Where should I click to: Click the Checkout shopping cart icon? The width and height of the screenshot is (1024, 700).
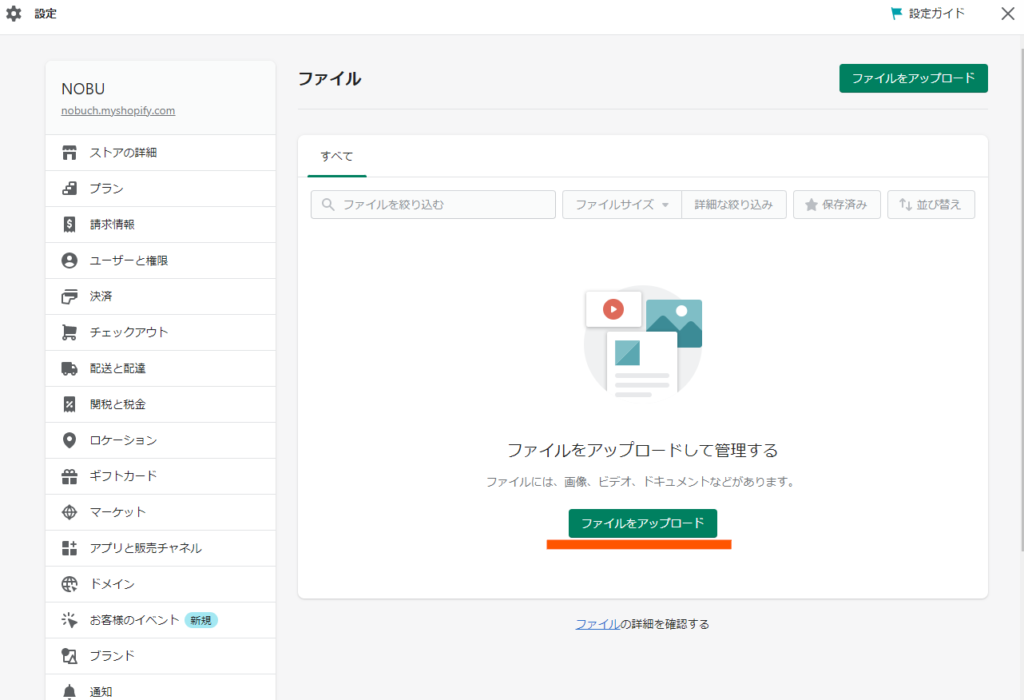coord(69,333)
